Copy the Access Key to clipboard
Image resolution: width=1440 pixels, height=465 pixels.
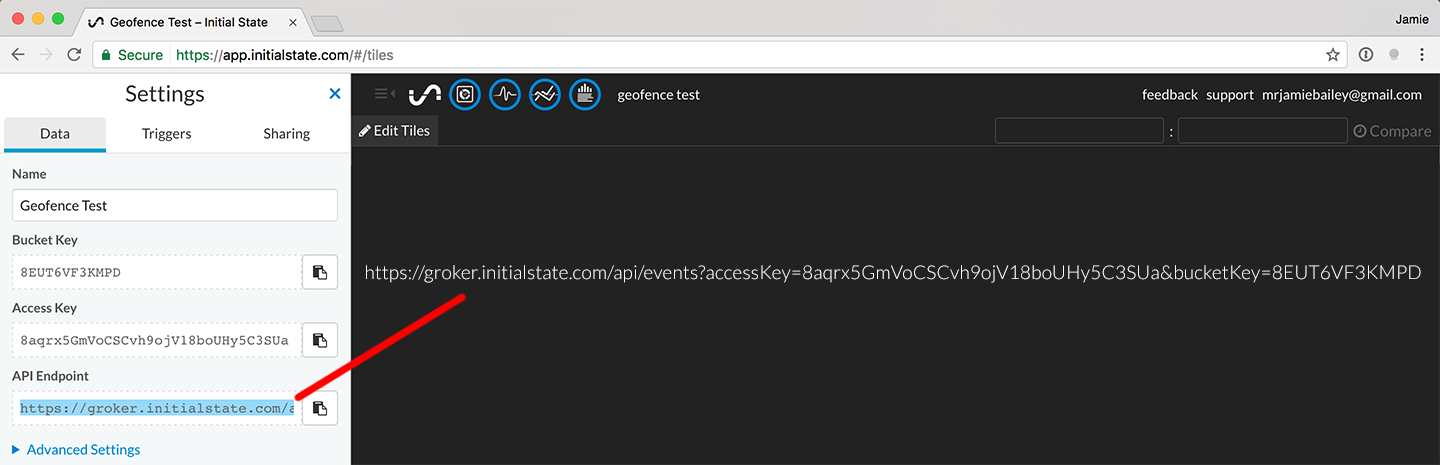[x=320, y=340]
